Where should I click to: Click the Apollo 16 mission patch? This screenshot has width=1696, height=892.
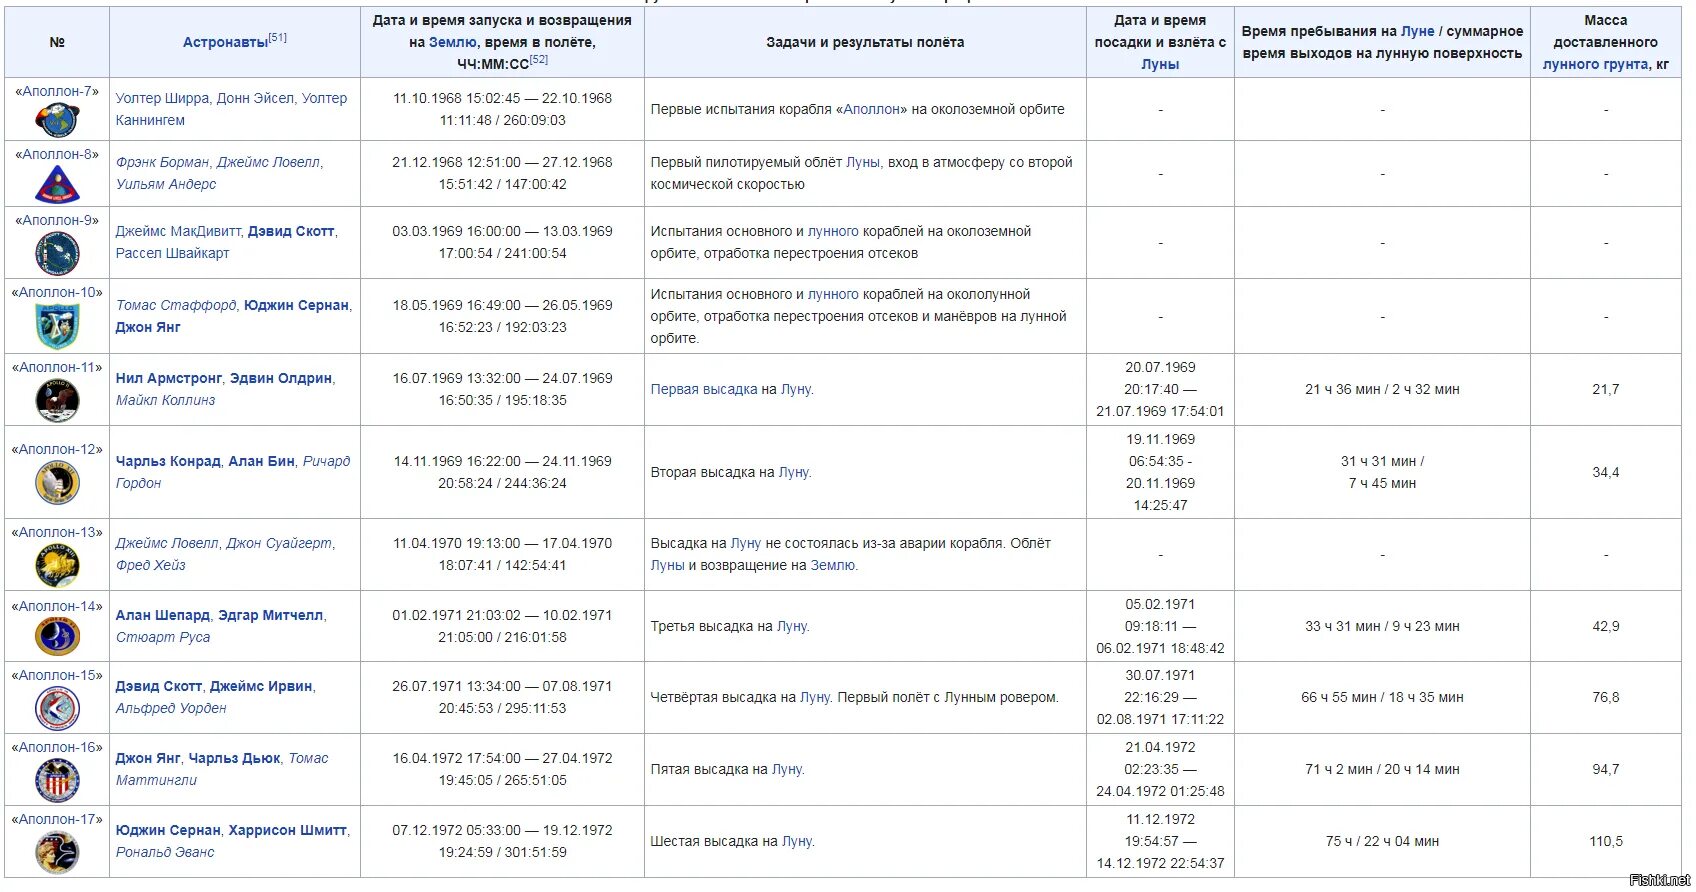57,780
